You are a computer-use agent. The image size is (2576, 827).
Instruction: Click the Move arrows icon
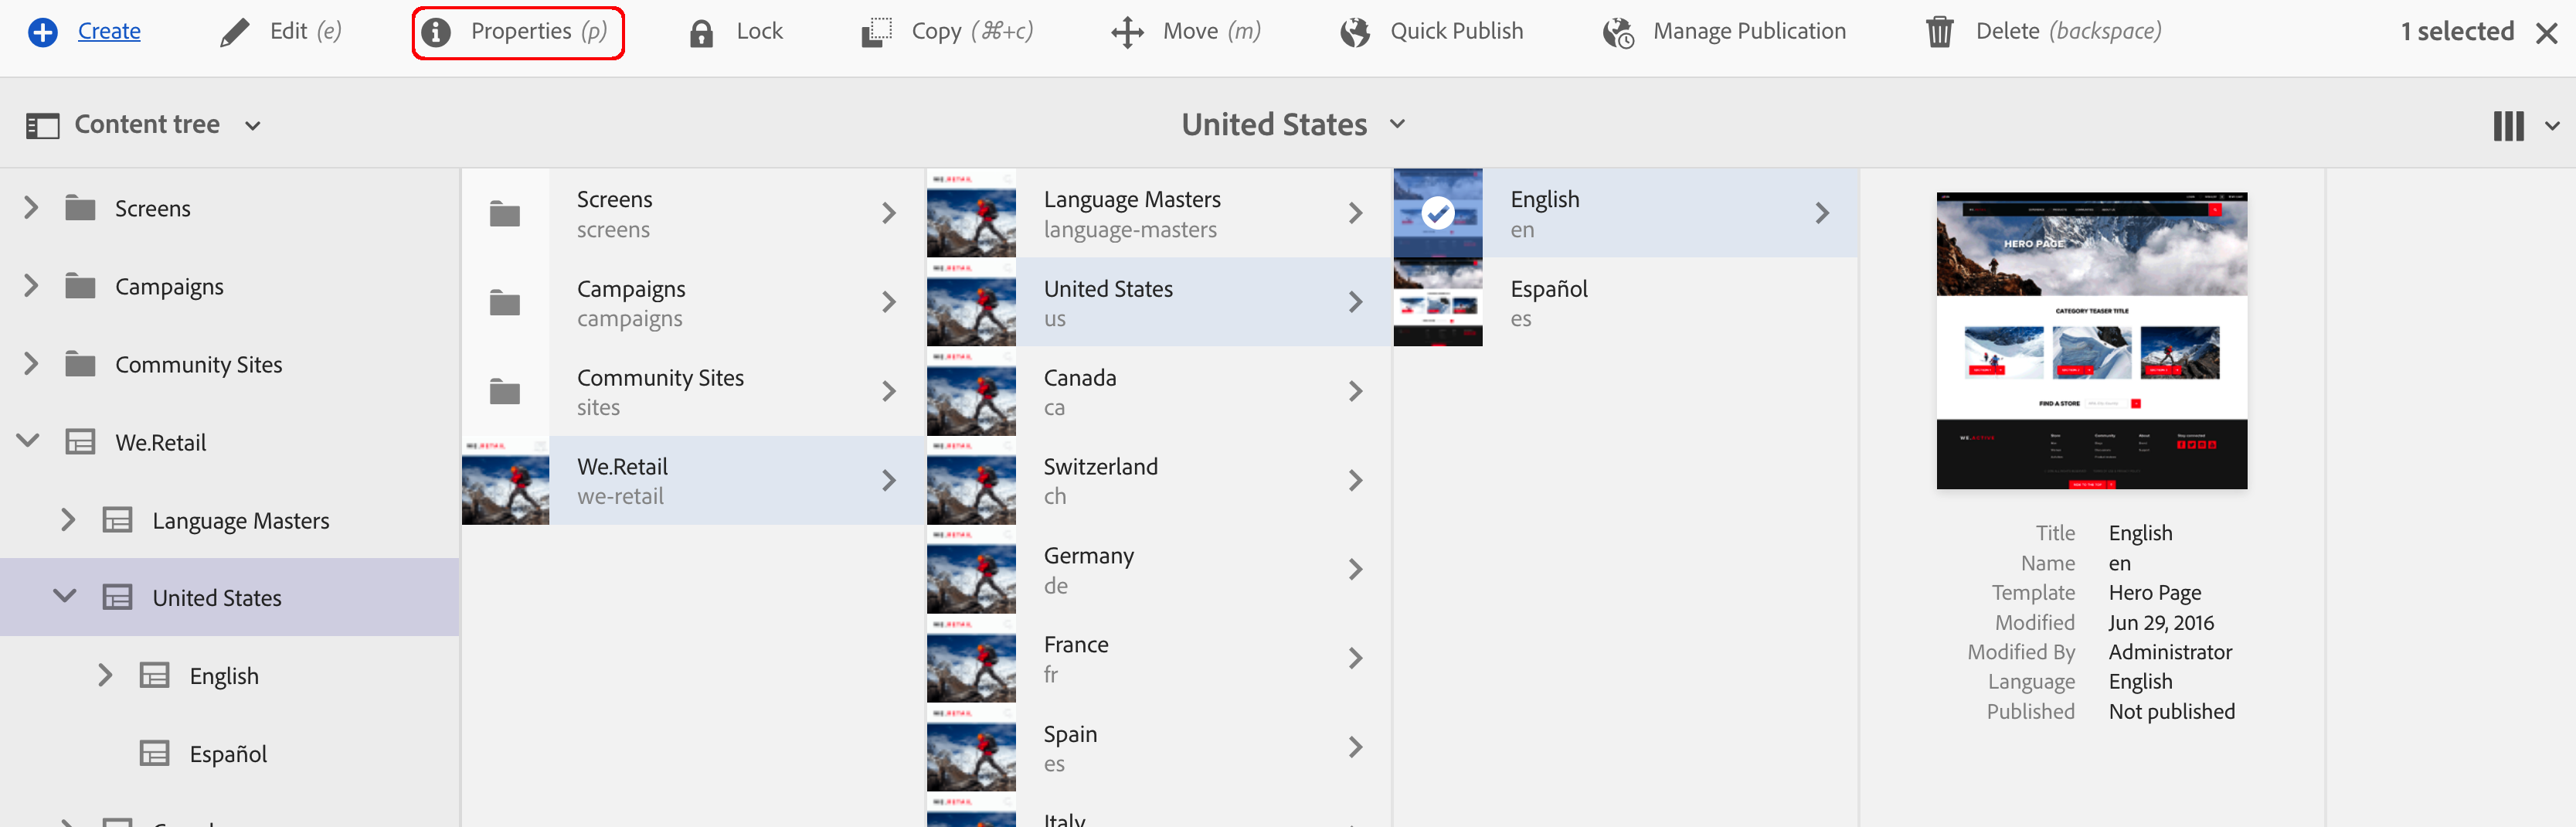(1127, 32)
